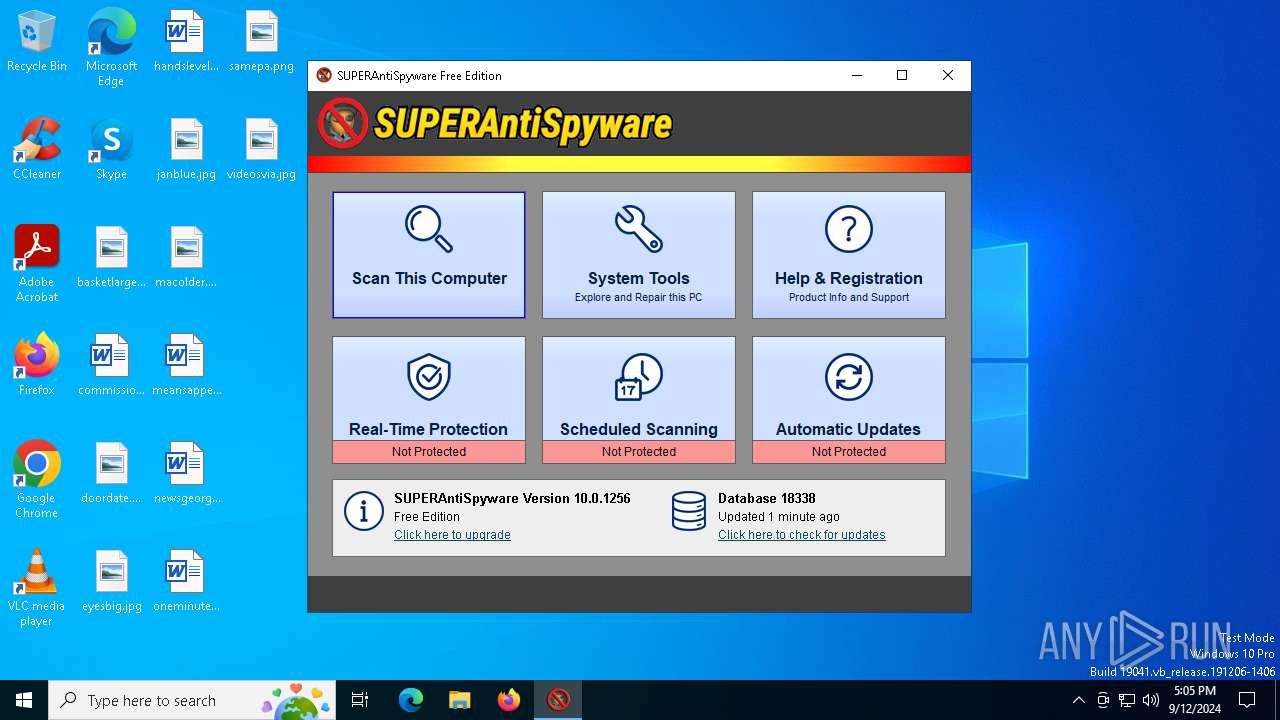Click the Scan This Computer magnifier icon
The height and width of the screenshot is (720, 1280).
(429, 229)
